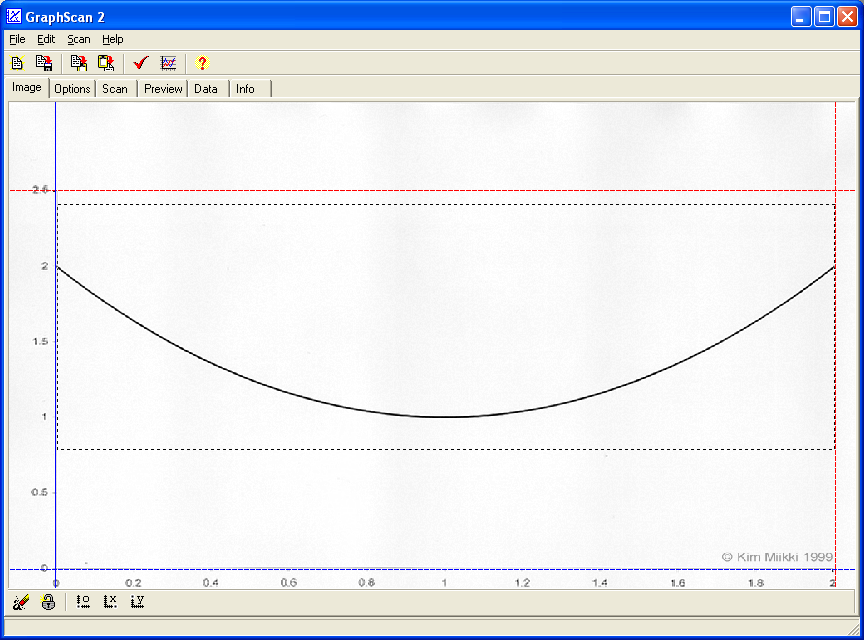The height and width of the screenshot is (640, 864).
Task: Click the yellow question mark help icon
Action: [x=202, y=63]
